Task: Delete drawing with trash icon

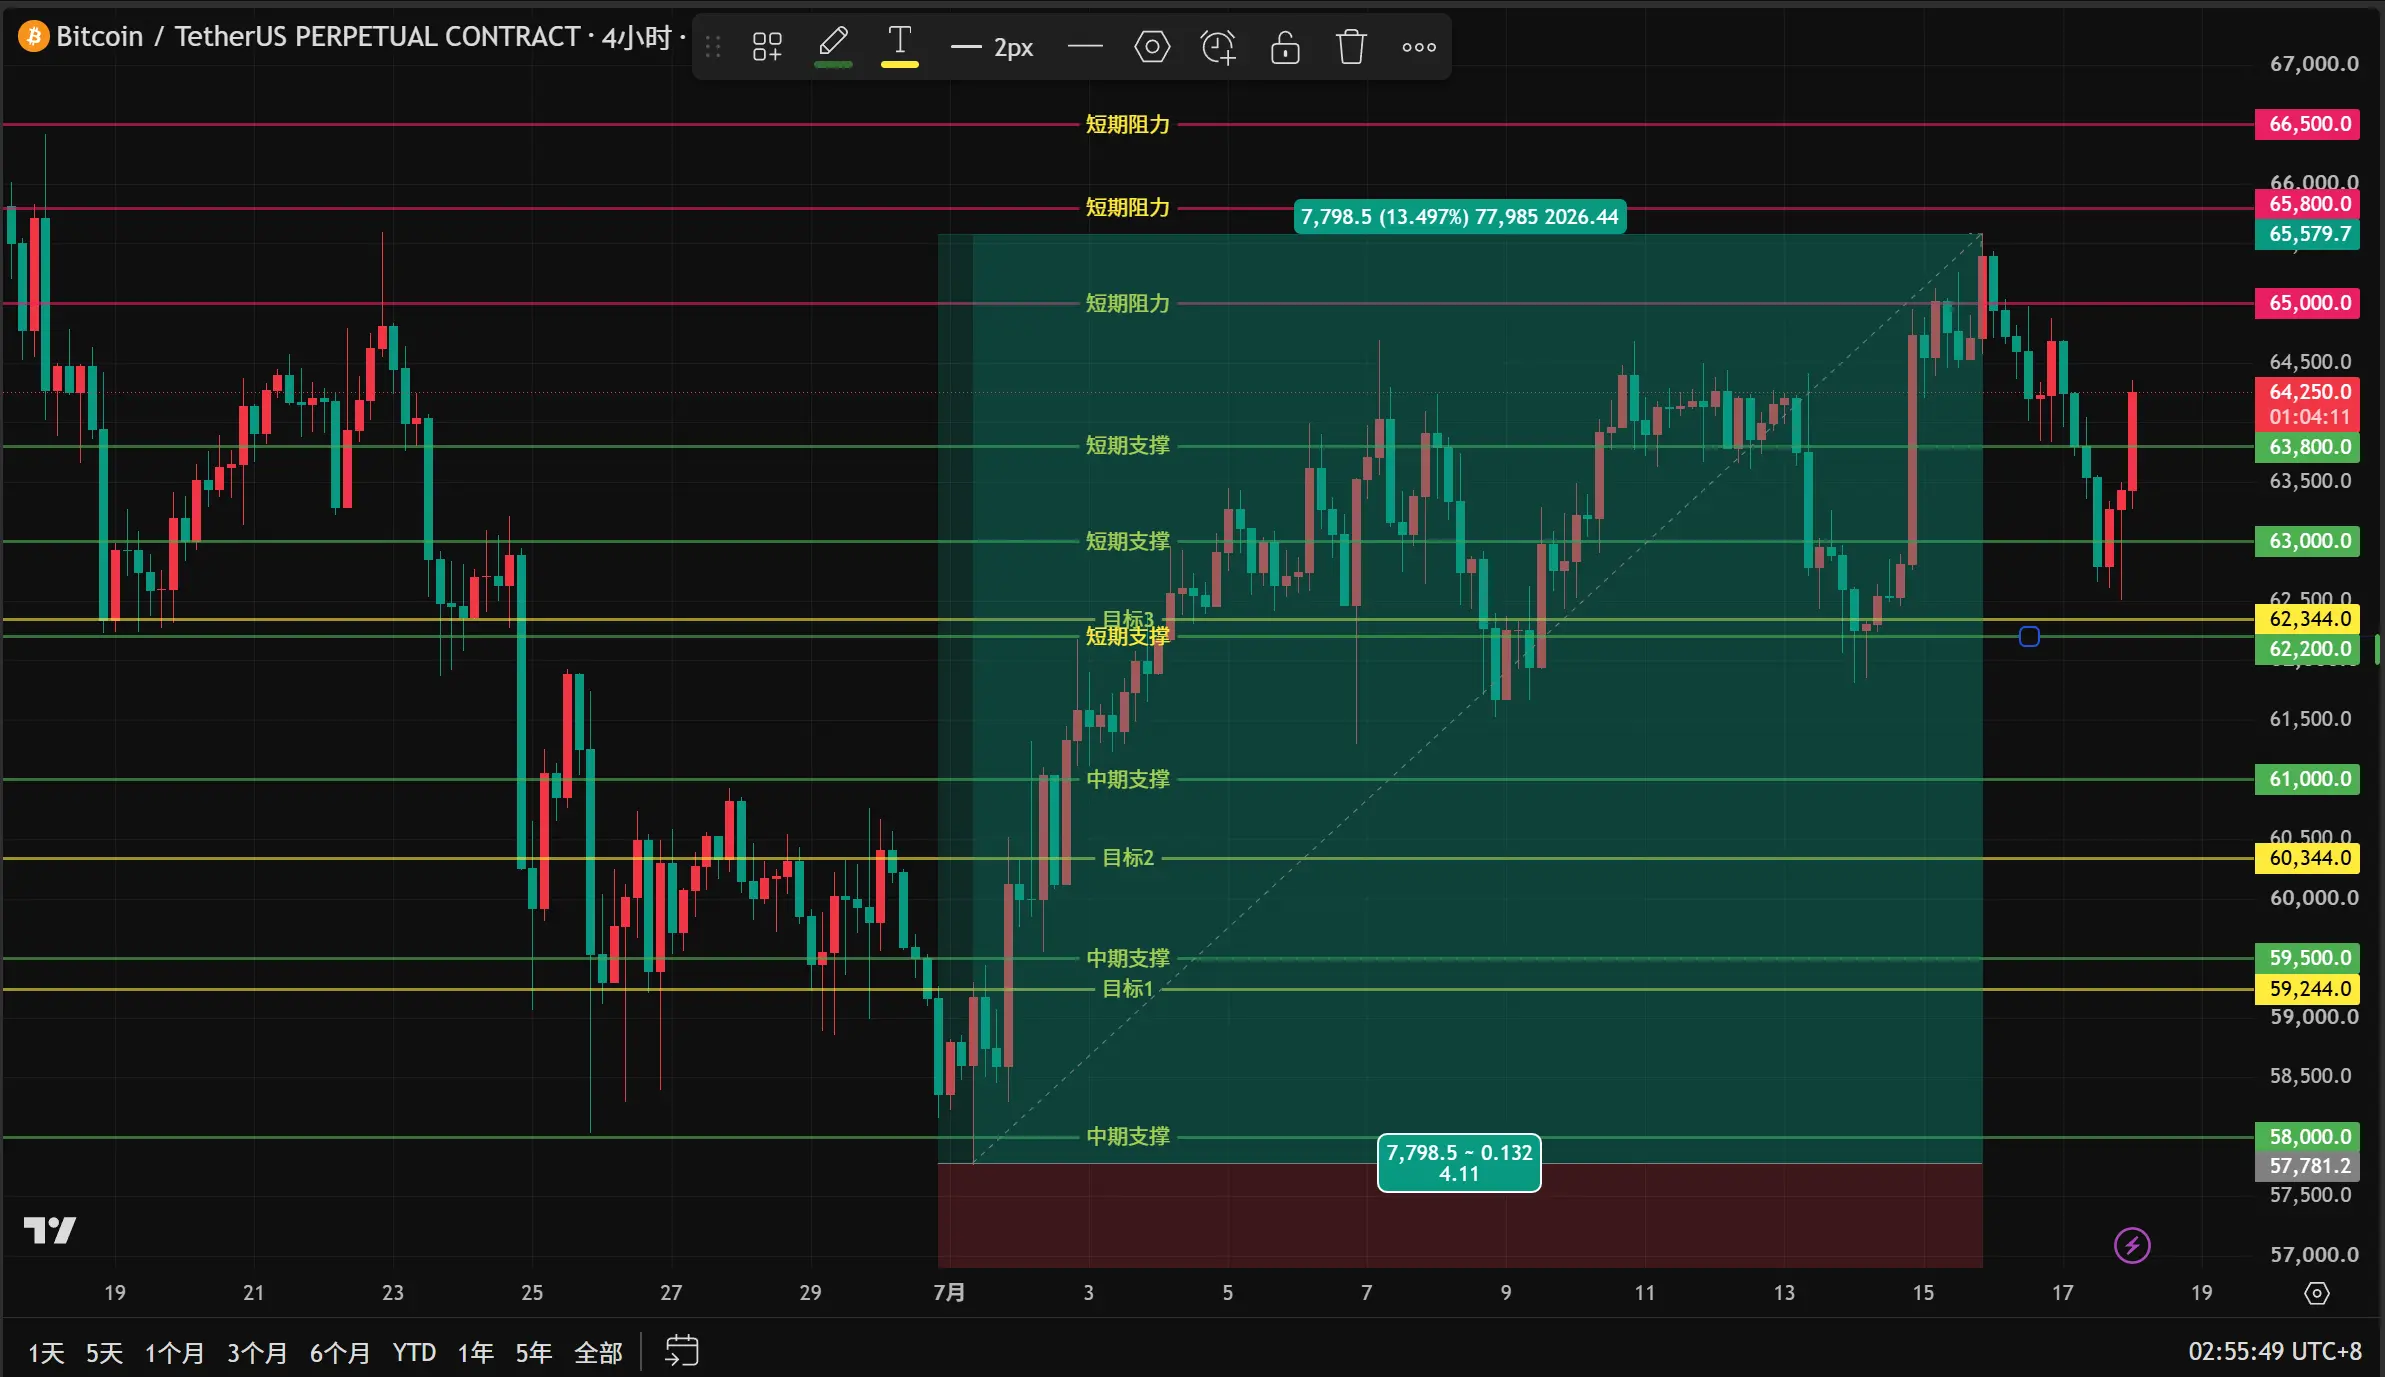Action: tap(1351, 46)
